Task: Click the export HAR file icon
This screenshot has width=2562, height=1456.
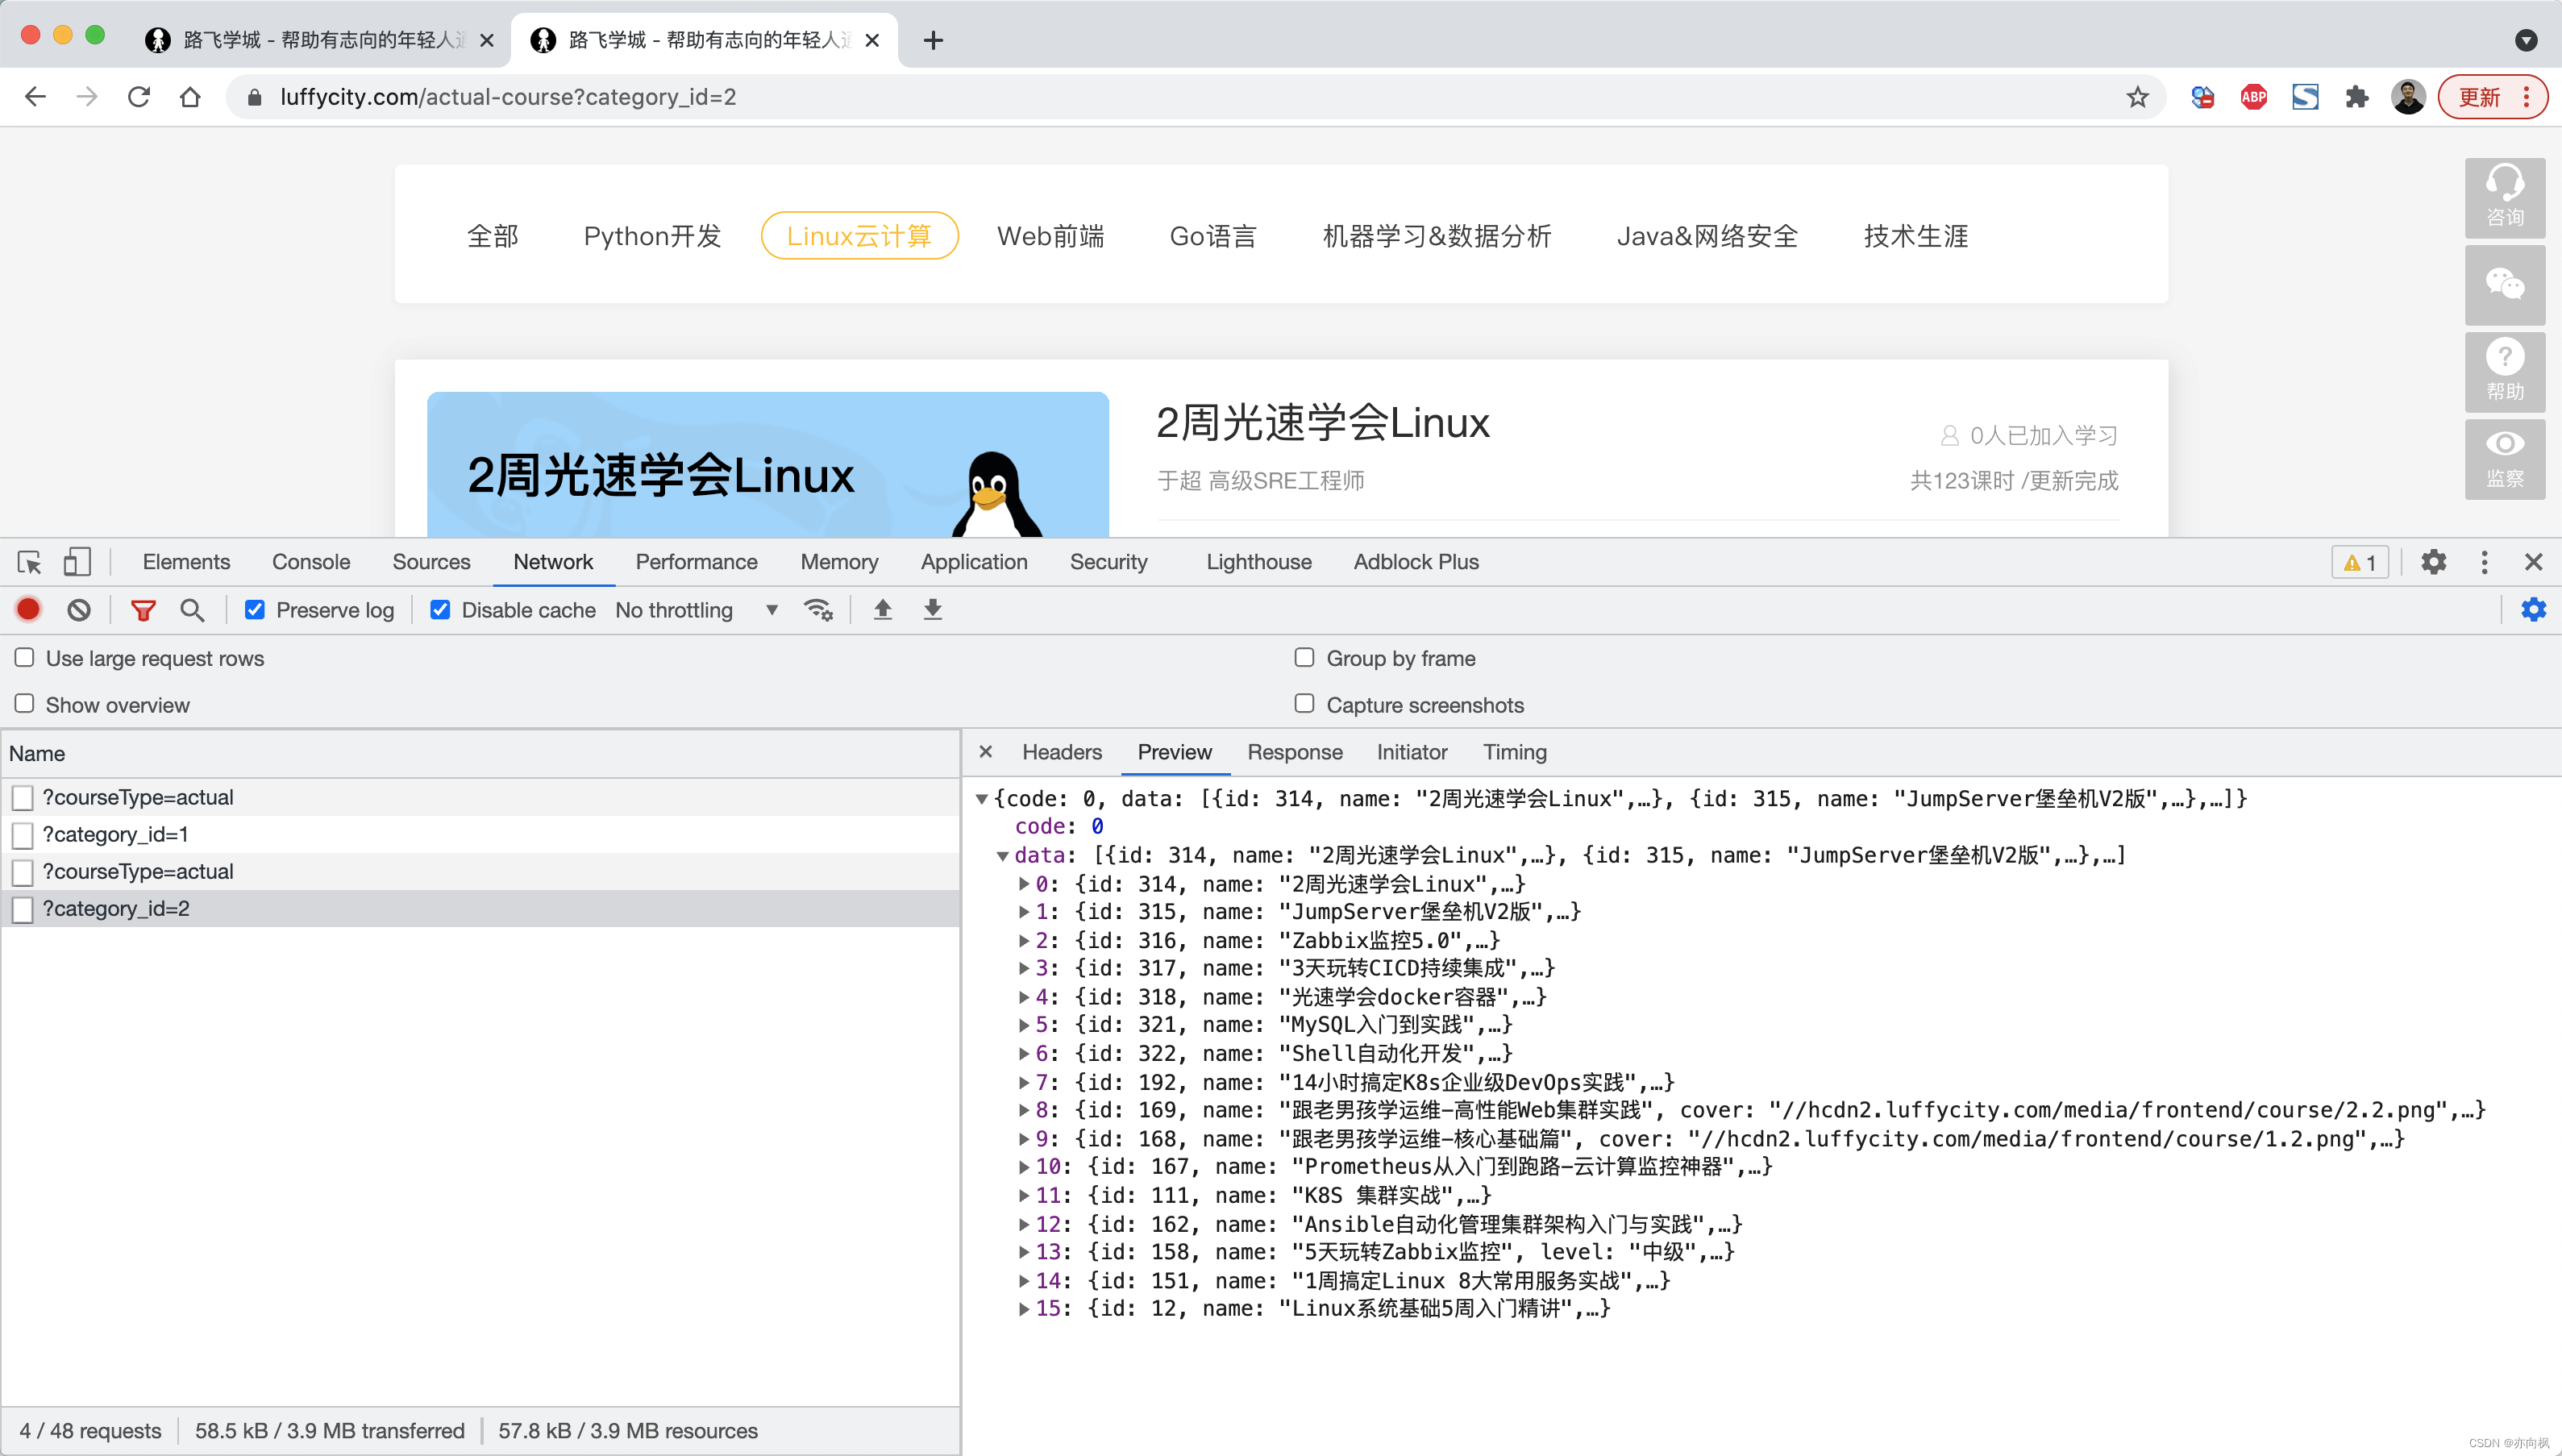Action: 931,609
